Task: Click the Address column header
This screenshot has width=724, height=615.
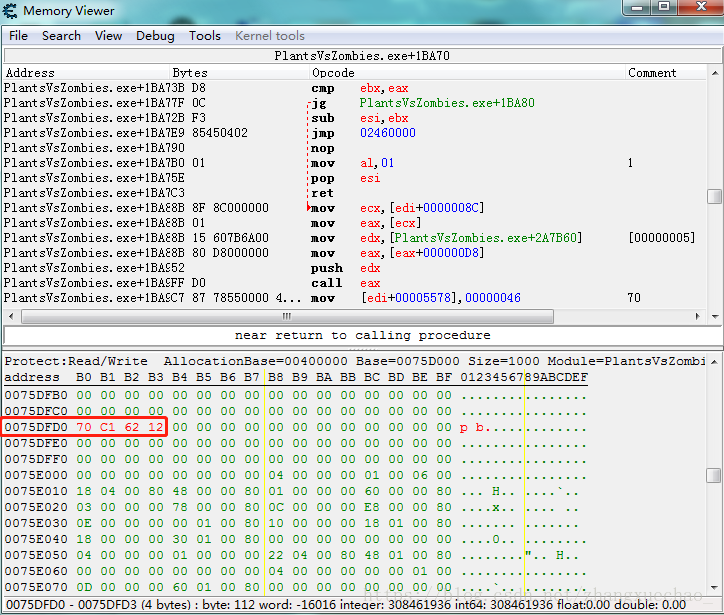Action: 87,73
